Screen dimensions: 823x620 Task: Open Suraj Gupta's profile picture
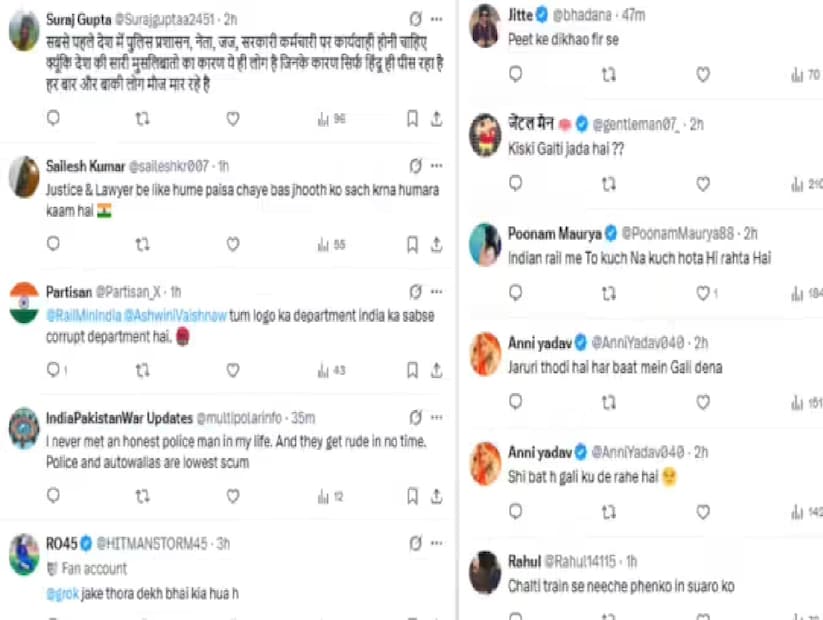point(24,32)
